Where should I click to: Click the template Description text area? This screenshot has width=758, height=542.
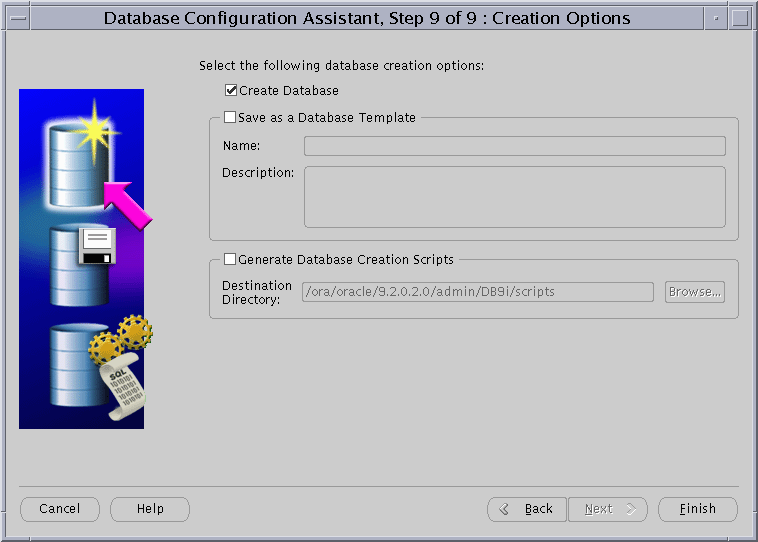coord(514,197)
